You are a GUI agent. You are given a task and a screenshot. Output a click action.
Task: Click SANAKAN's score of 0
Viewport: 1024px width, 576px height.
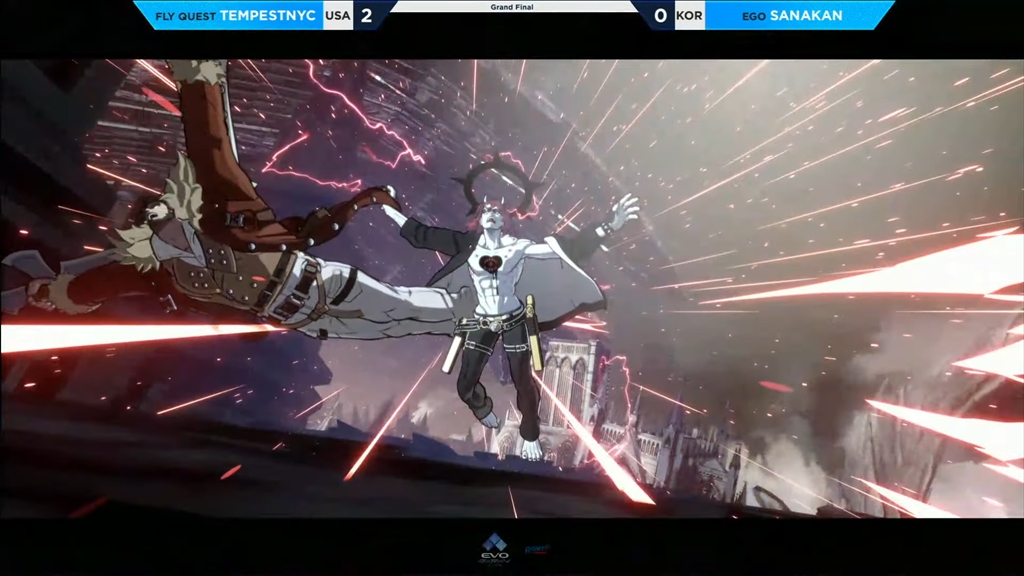point(660,15)
